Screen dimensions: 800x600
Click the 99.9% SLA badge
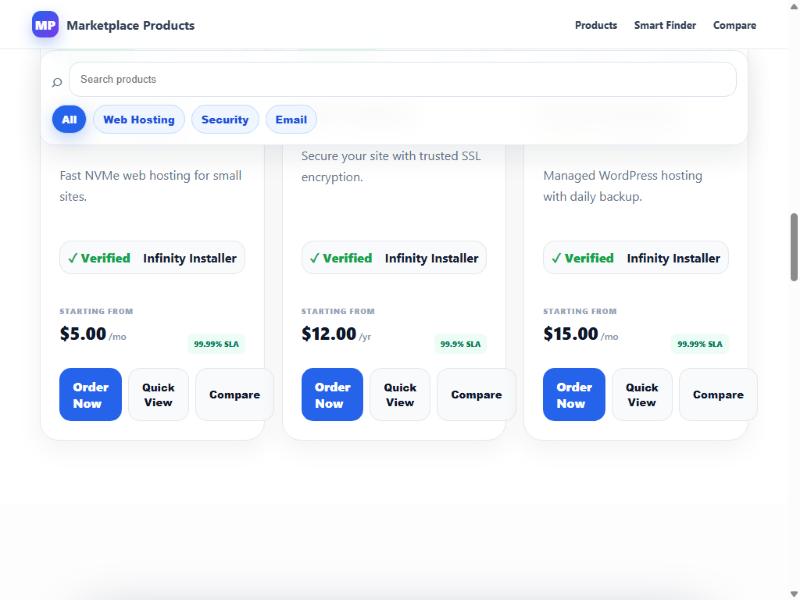tap(460, 344)
